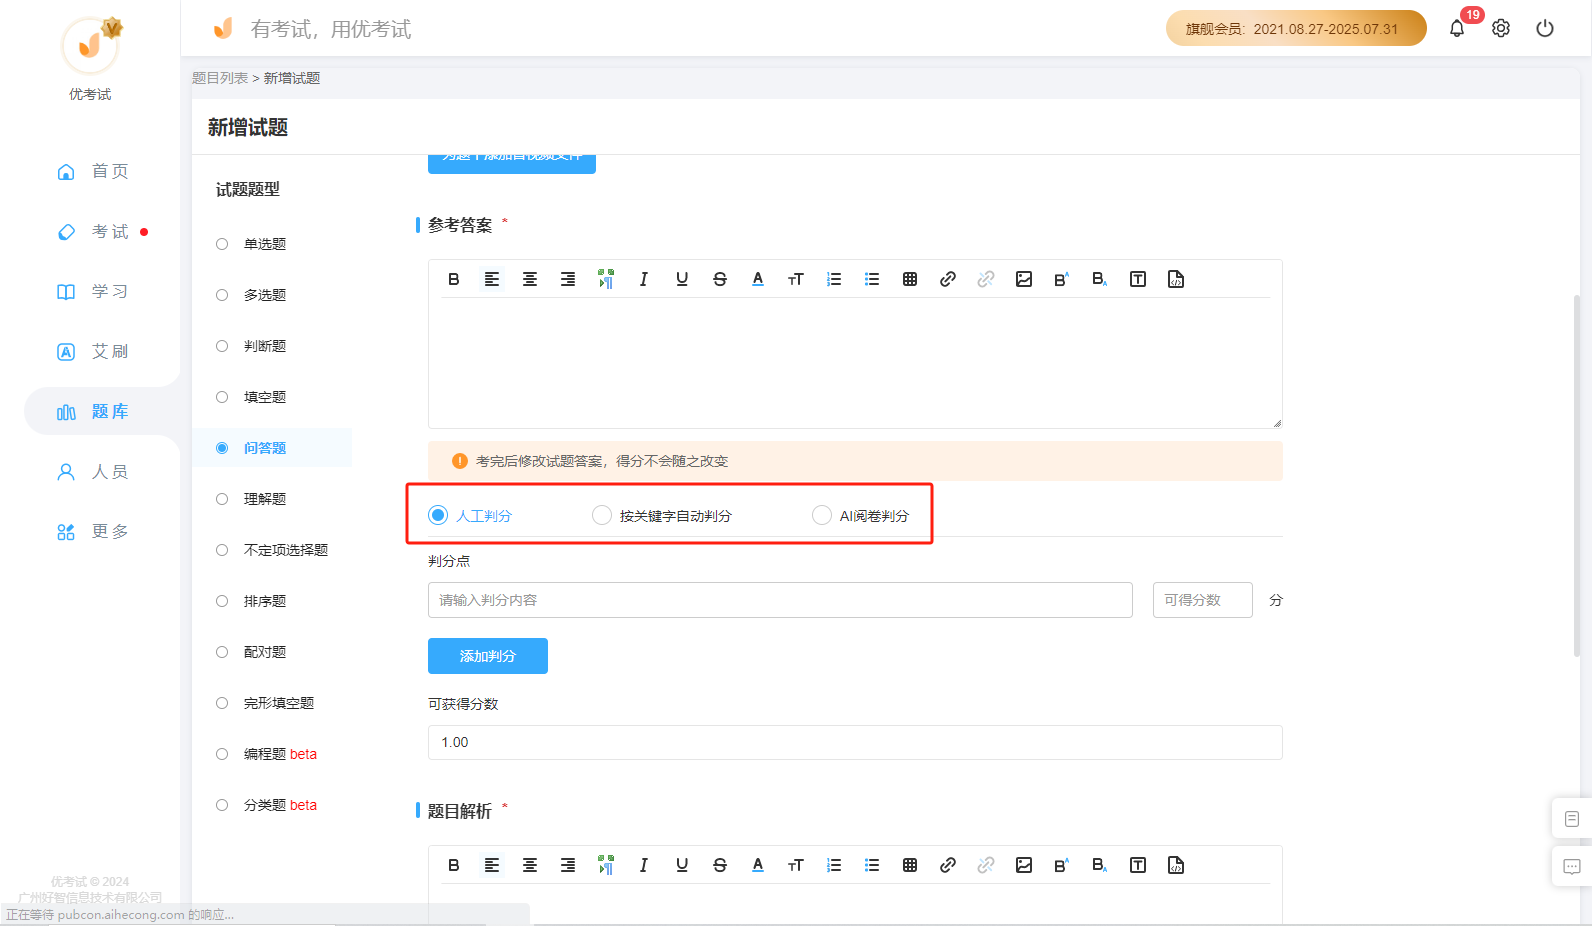Open notifications bell with 19 badge
The image size is (1592, 926).
[1457, 28]
